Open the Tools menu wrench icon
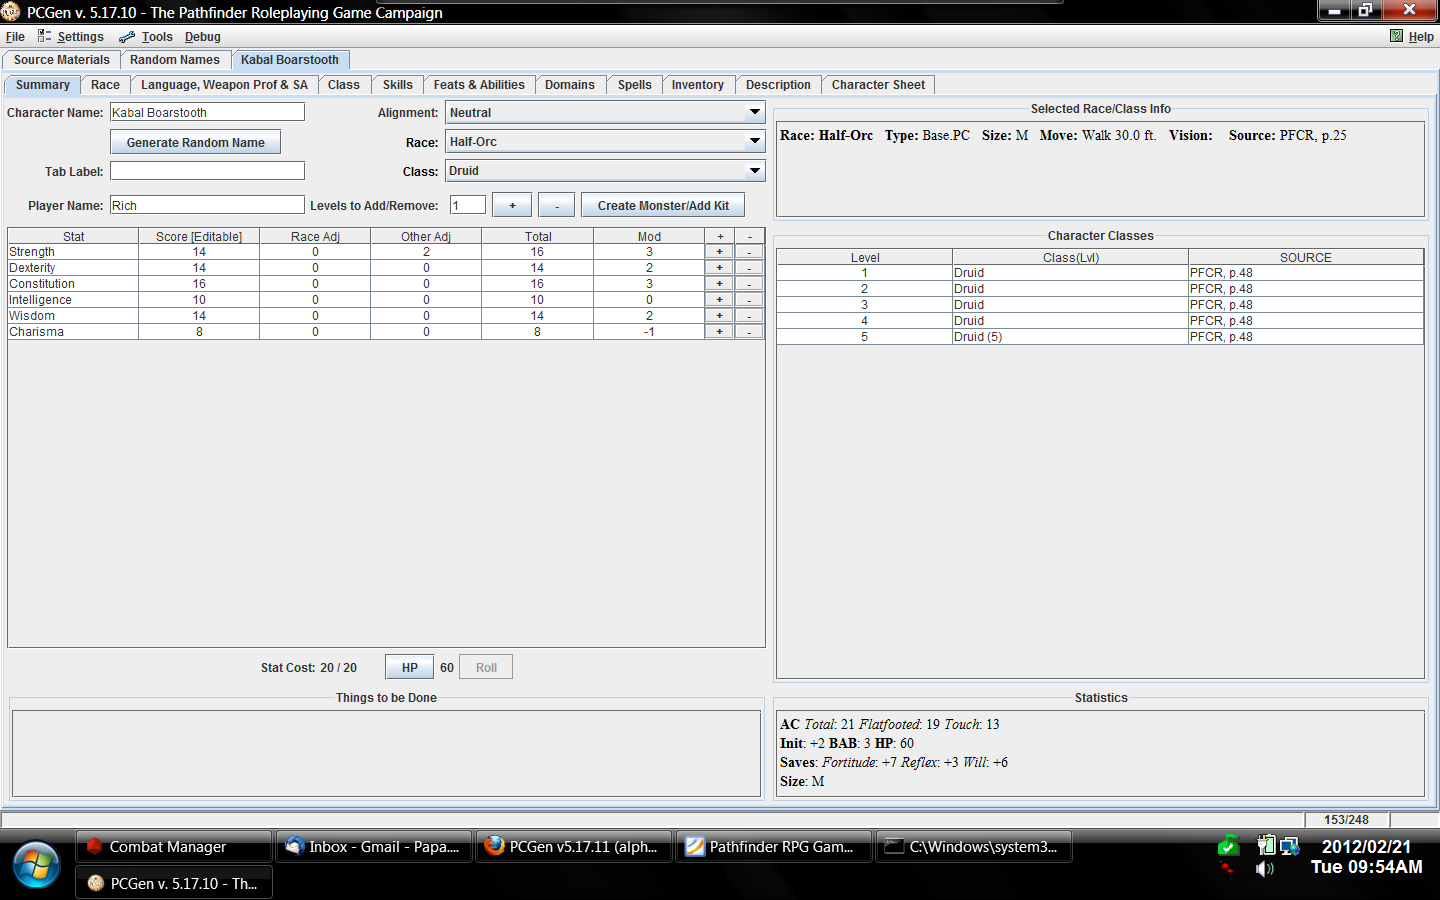 pyautogui.click(x=127, y=37)
